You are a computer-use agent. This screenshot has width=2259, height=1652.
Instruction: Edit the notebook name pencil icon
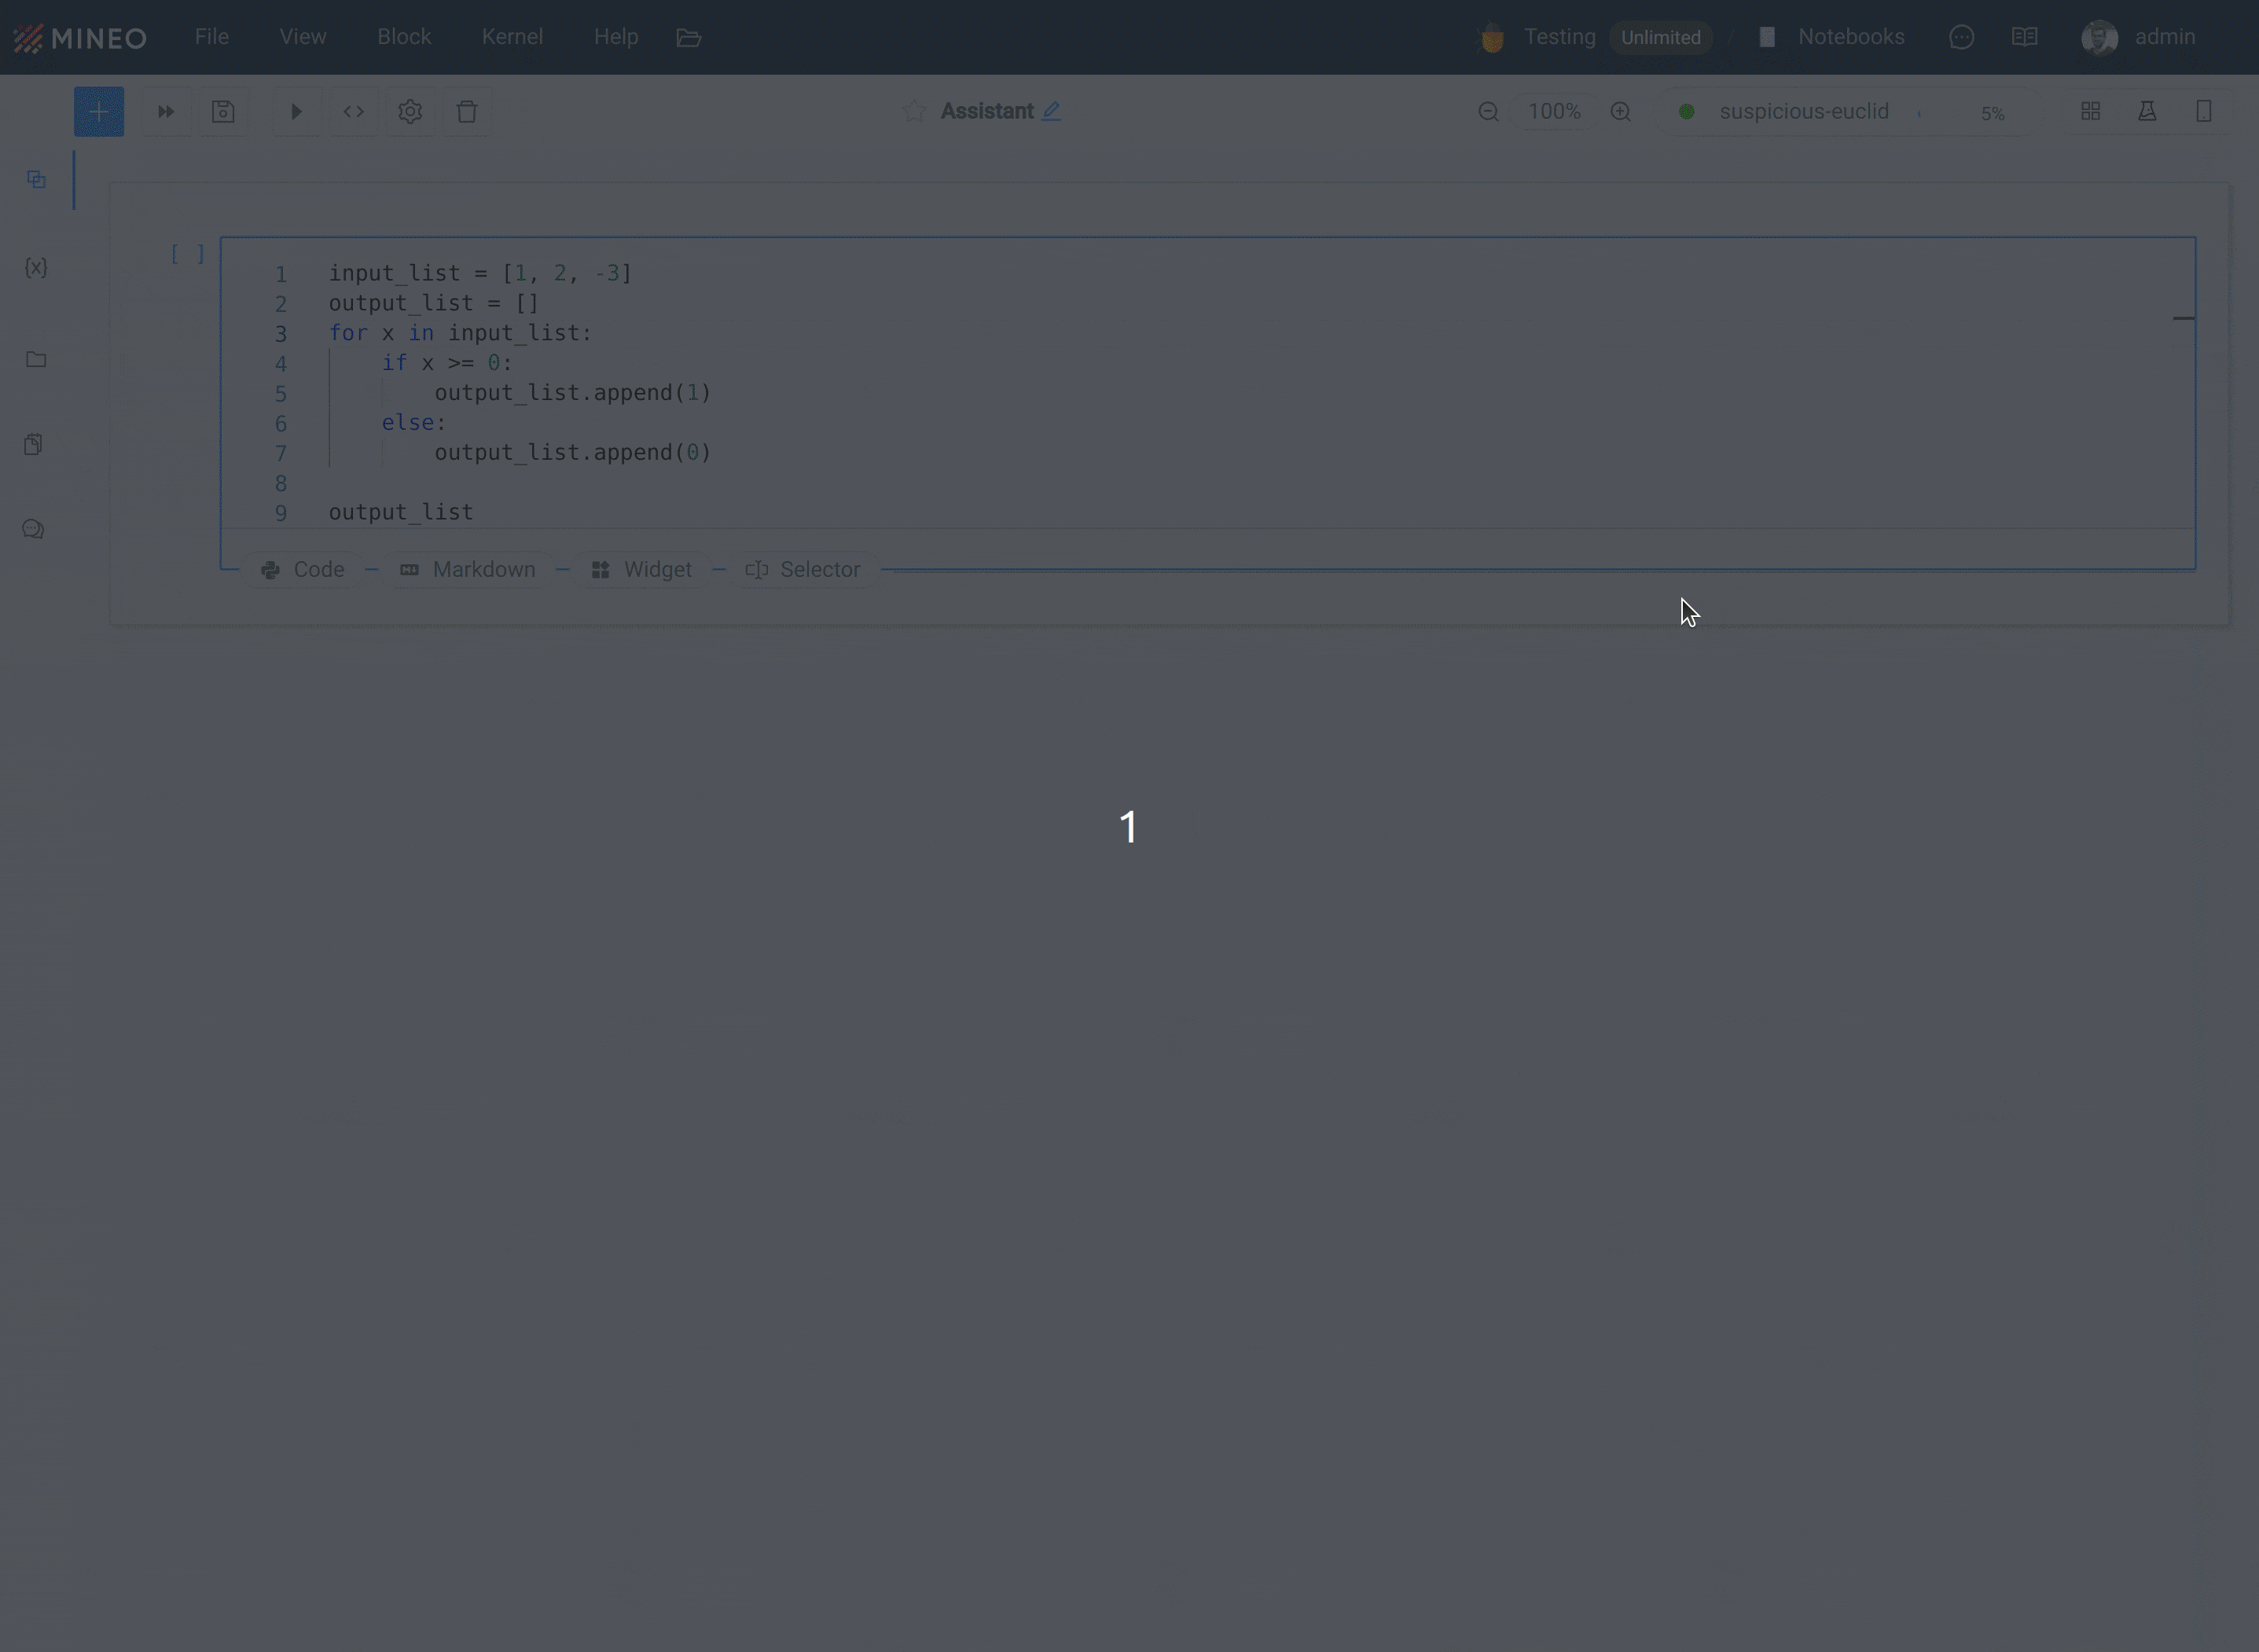coord(1051,111)
